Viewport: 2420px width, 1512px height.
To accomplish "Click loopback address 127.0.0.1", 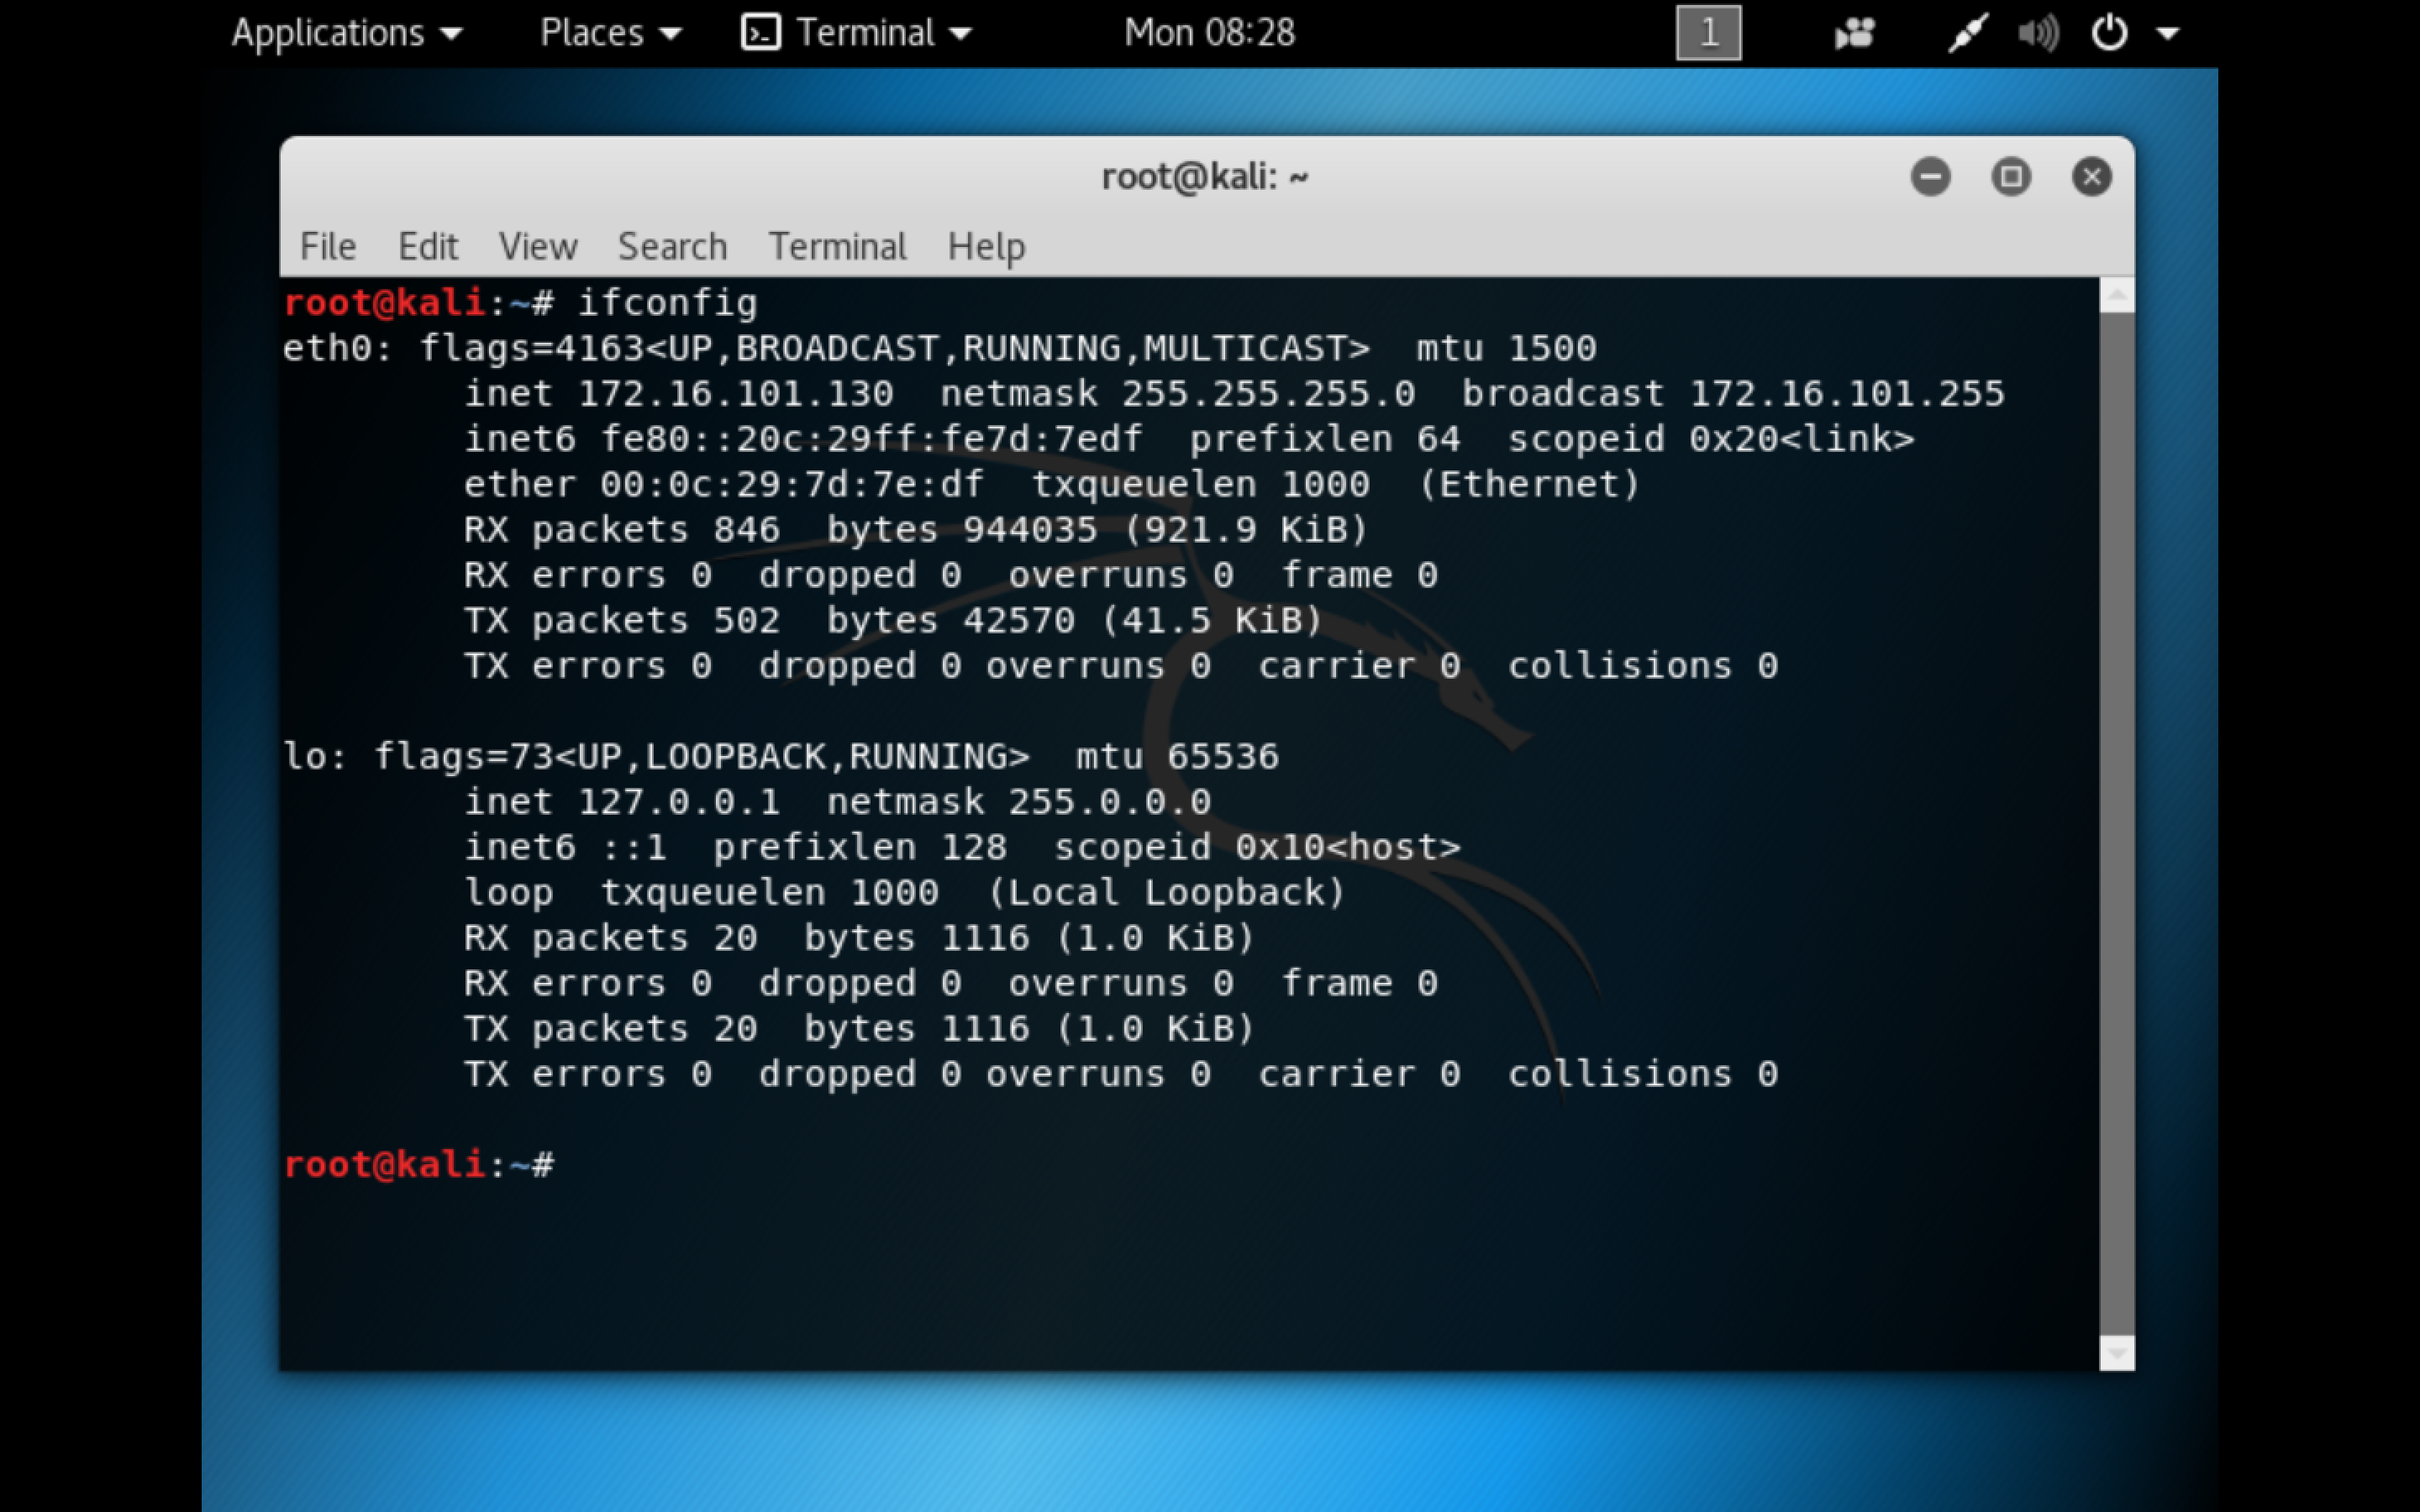I will tap(679, 801).
